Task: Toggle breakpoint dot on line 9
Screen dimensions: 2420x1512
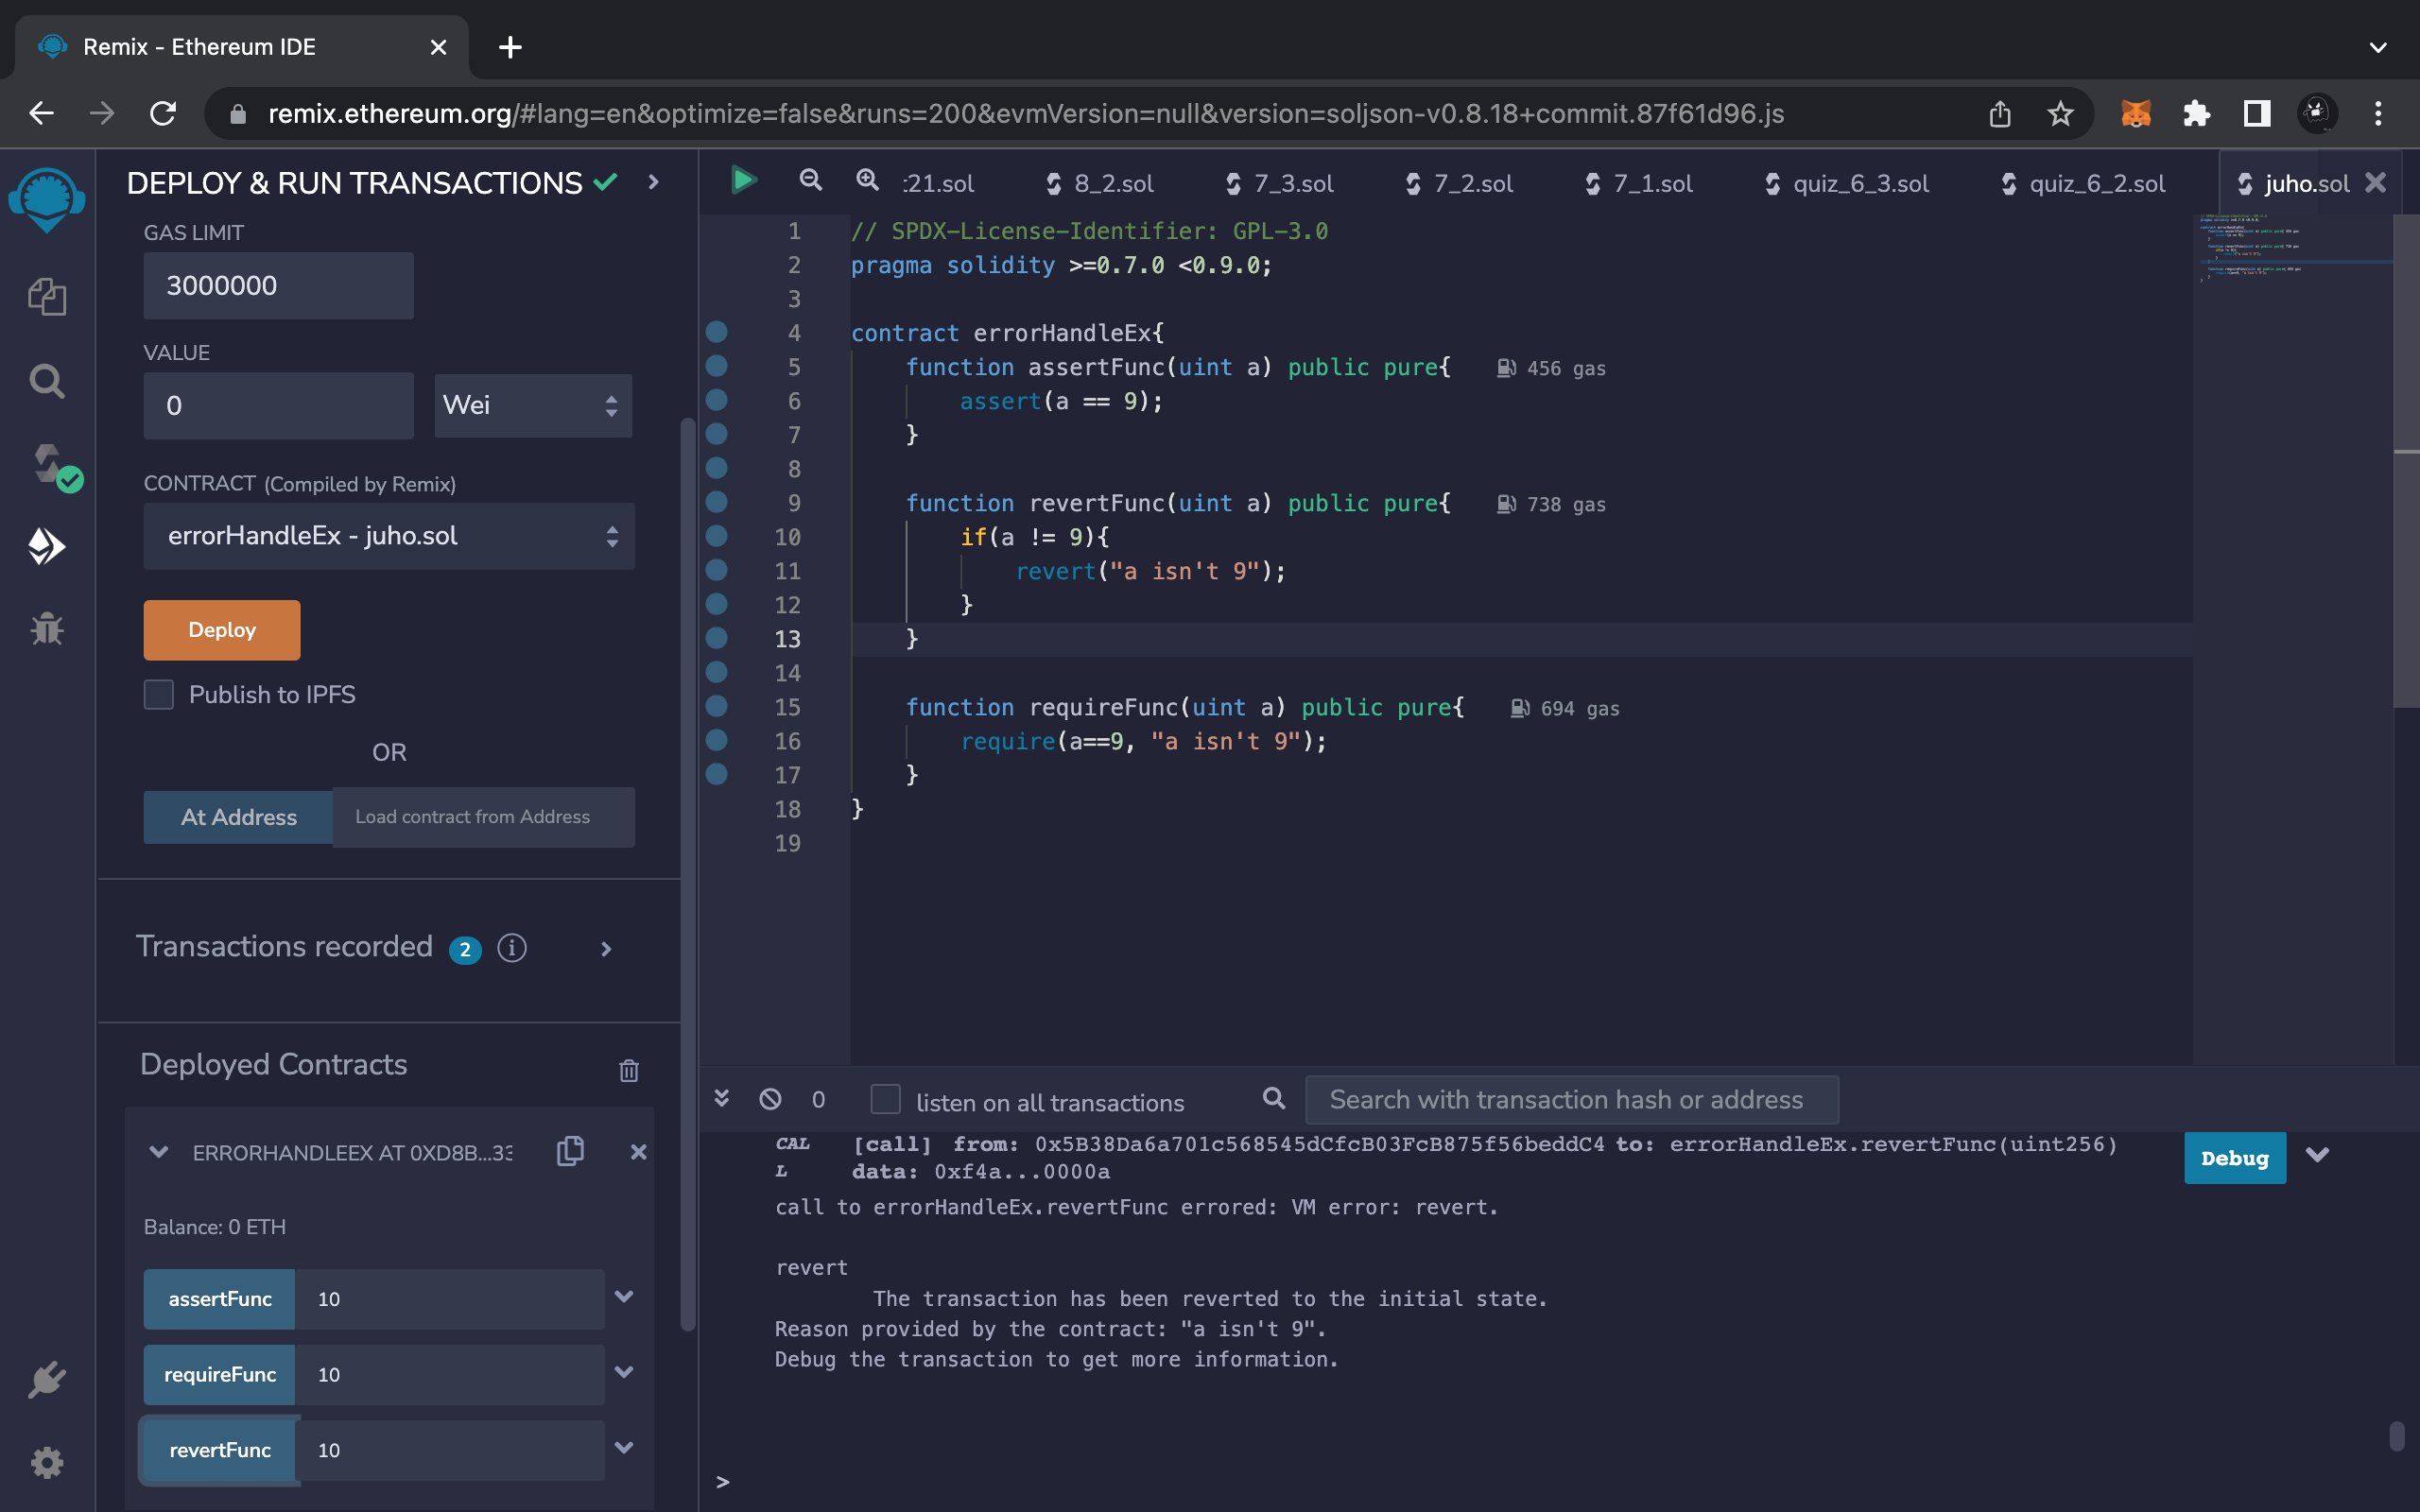Action: coord(716,502)
